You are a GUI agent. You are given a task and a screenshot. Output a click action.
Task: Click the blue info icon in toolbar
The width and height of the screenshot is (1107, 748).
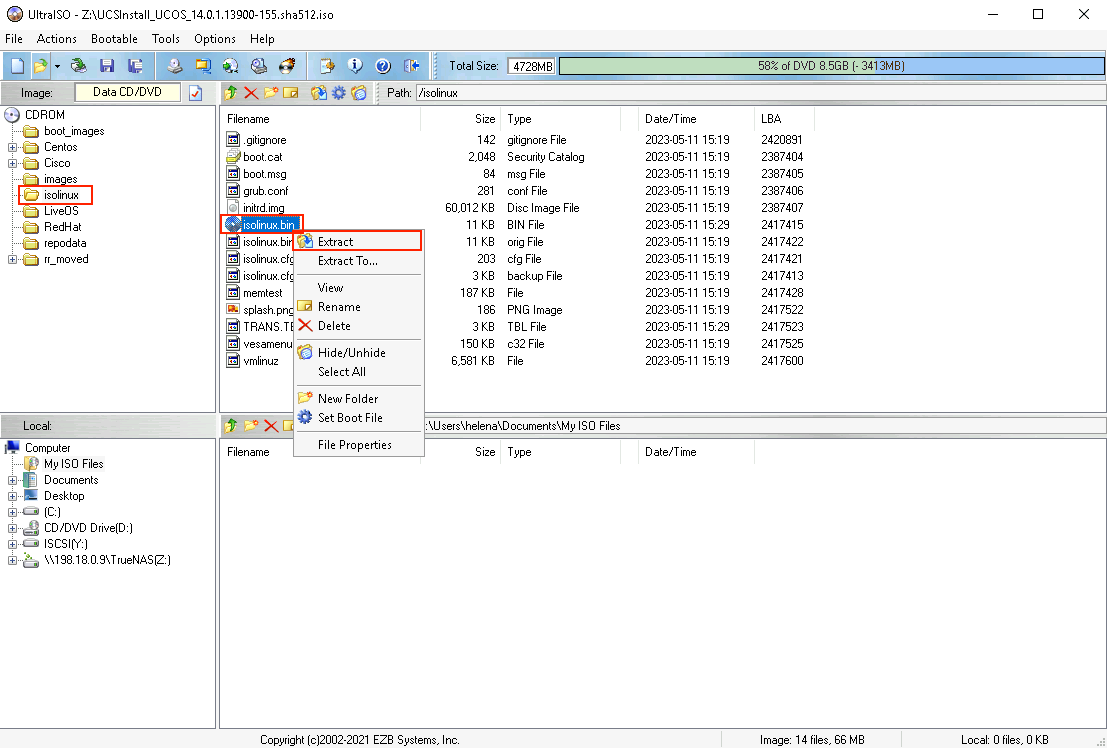354,66
